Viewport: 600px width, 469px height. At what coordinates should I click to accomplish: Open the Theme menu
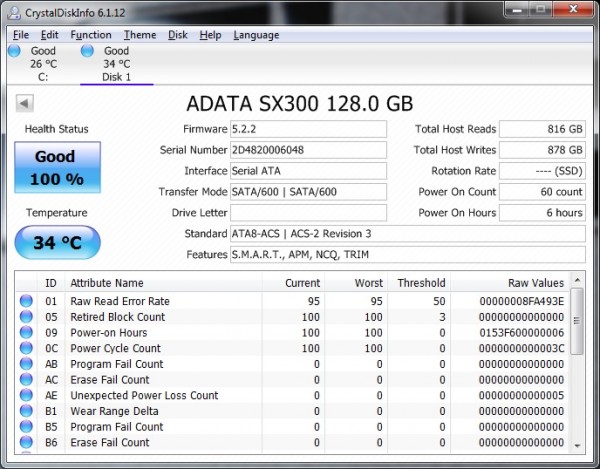140,35
